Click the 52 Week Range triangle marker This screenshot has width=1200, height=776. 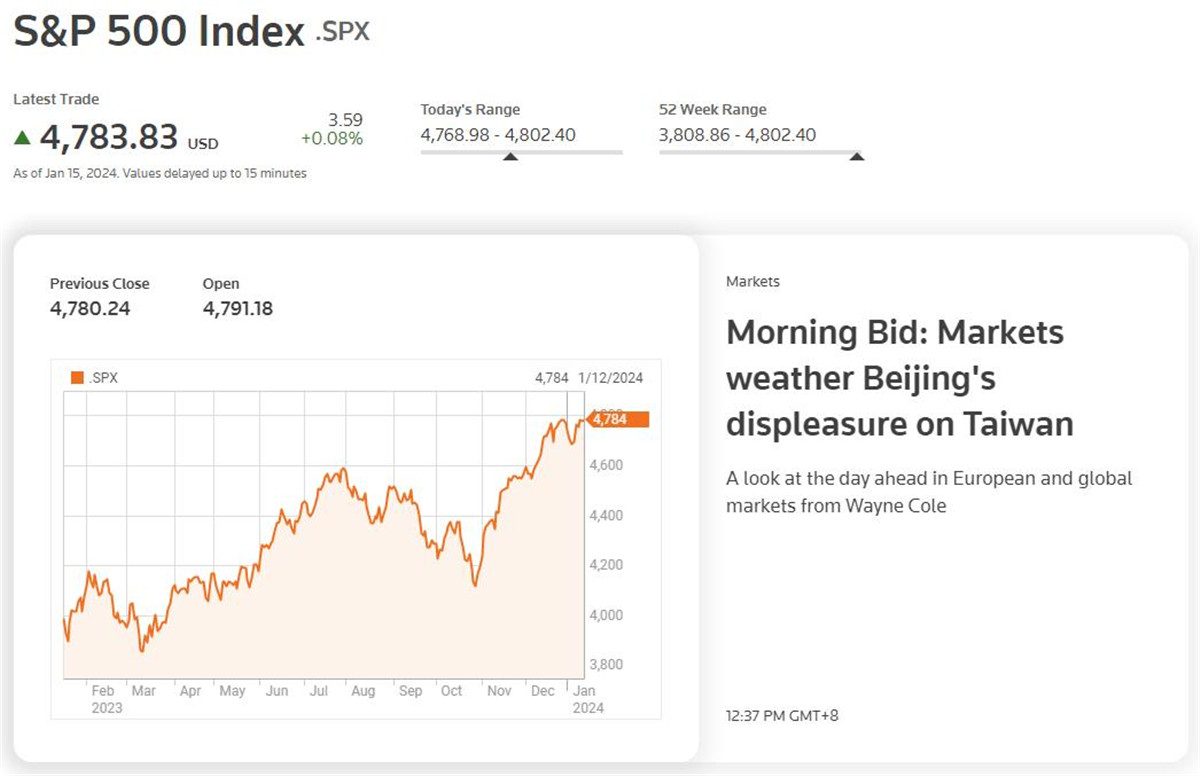point(856,156)
